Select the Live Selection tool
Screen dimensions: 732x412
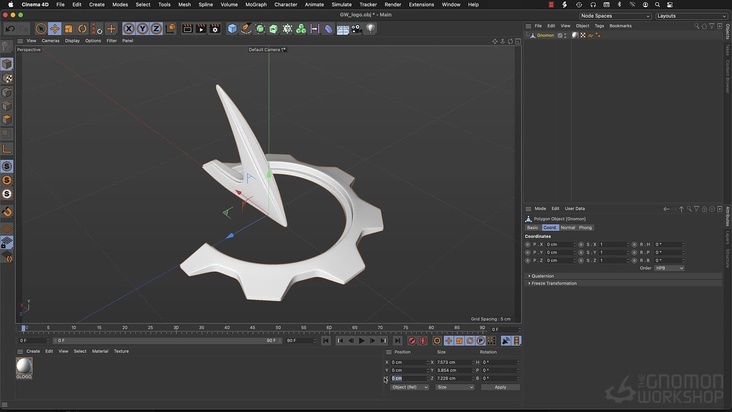[41, 29]
